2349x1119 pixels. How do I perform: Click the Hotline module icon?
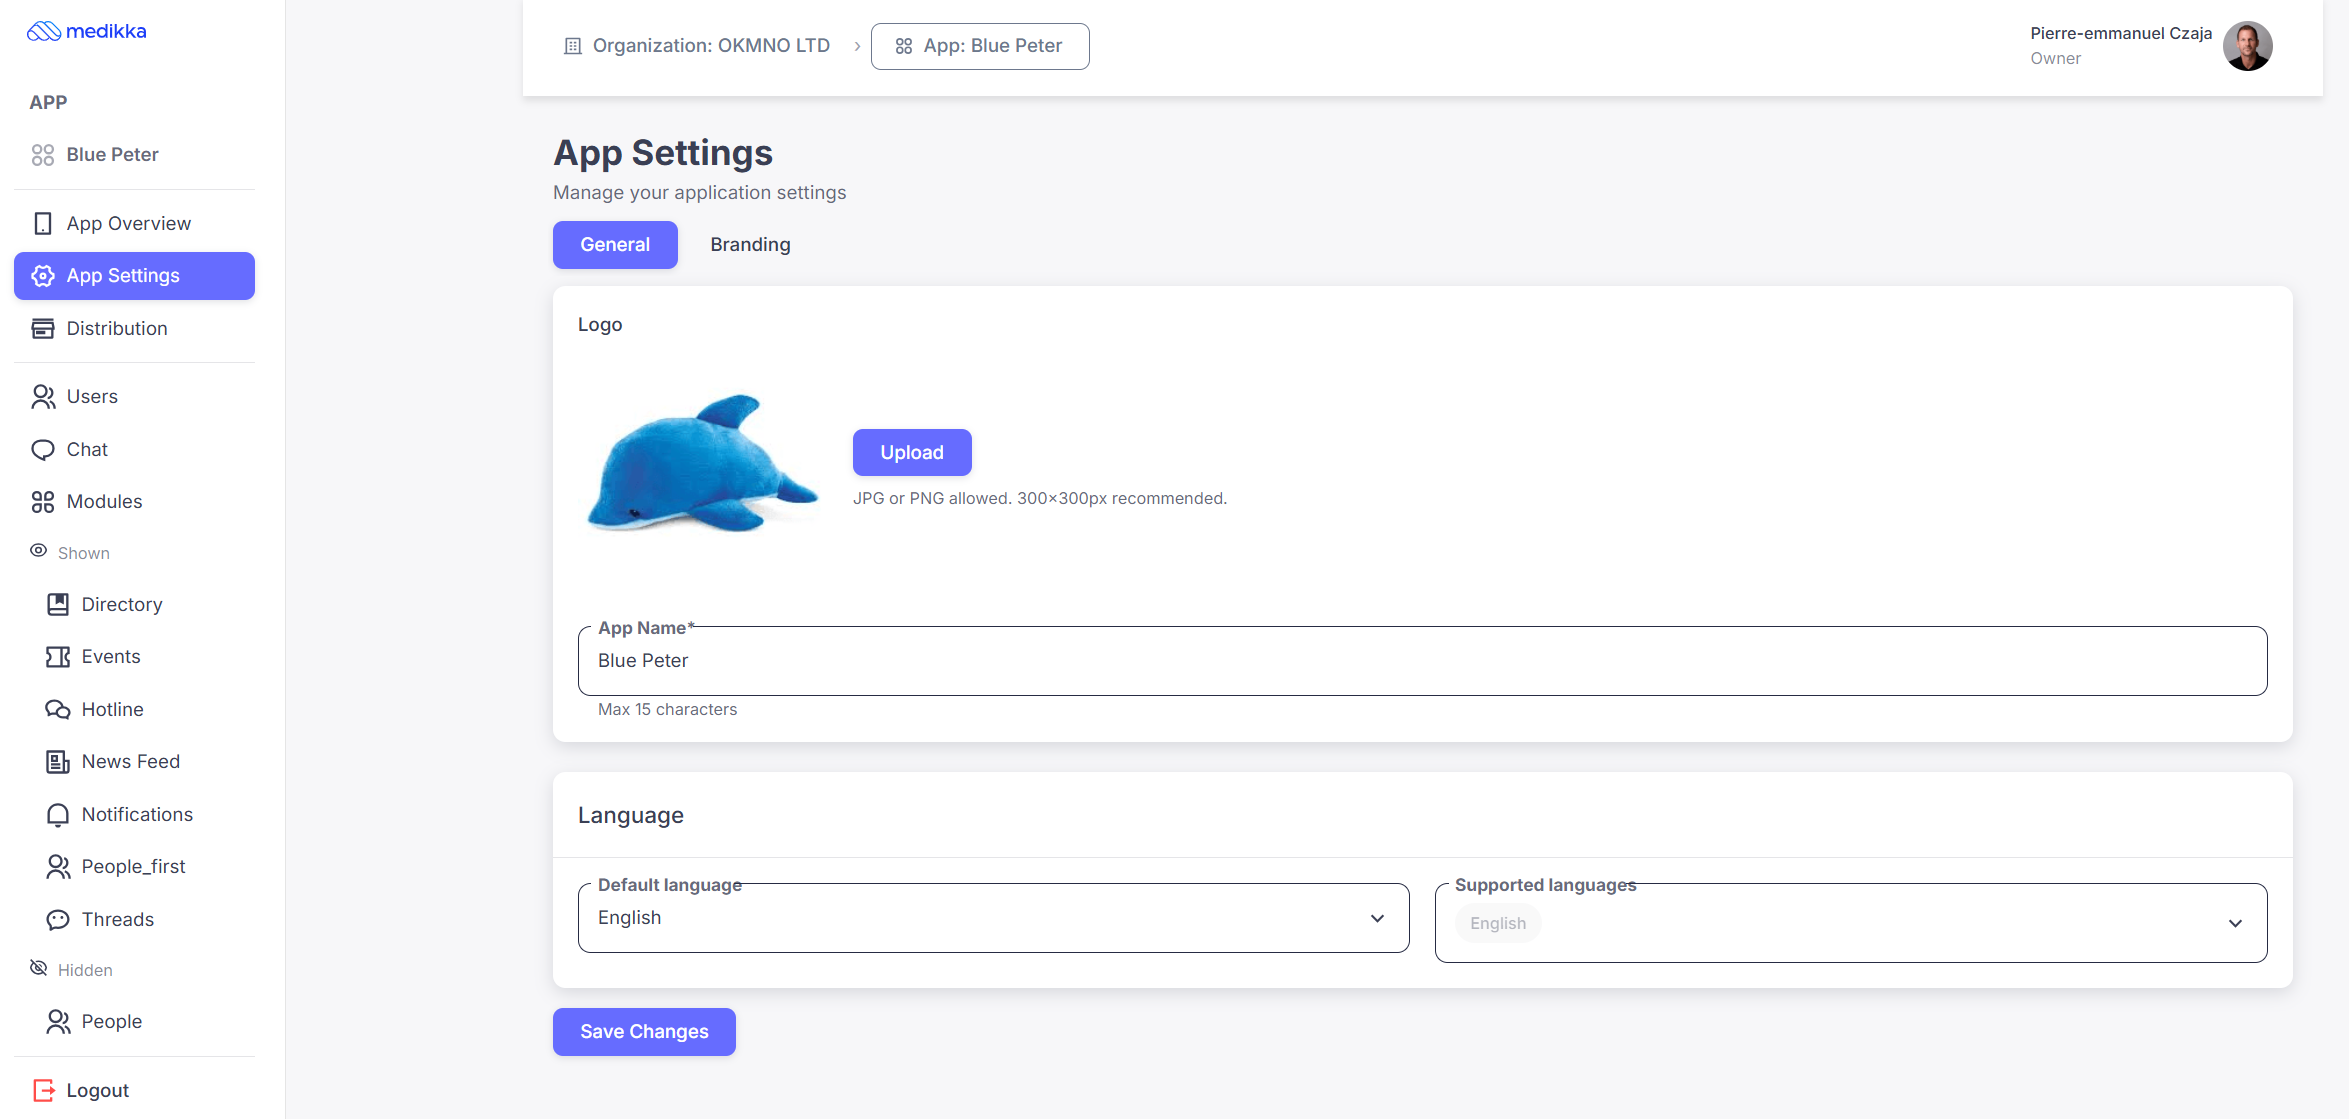57,710
